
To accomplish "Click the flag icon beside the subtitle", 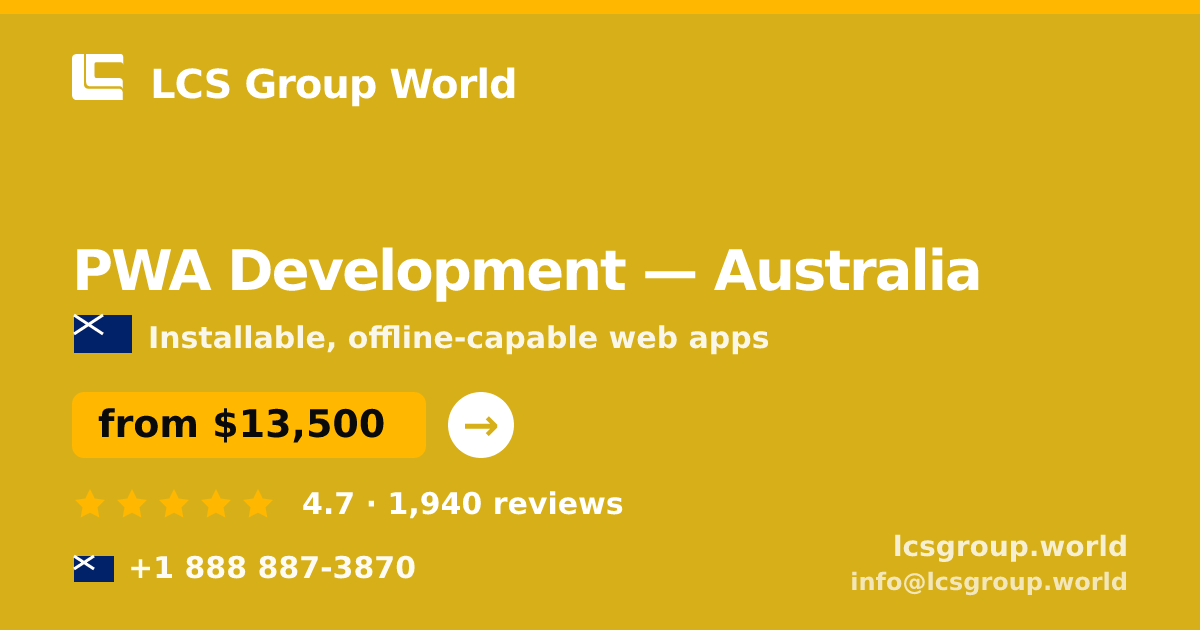I will coord(103,334).
